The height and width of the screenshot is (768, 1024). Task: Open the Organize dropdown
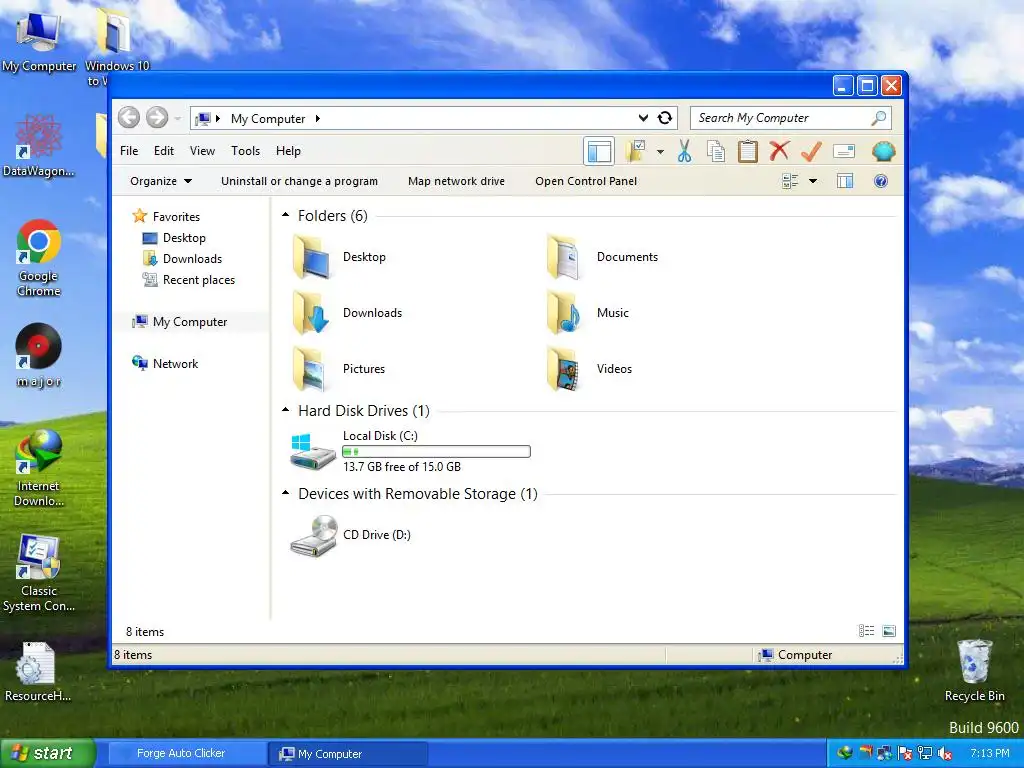(x=161, y=181)
